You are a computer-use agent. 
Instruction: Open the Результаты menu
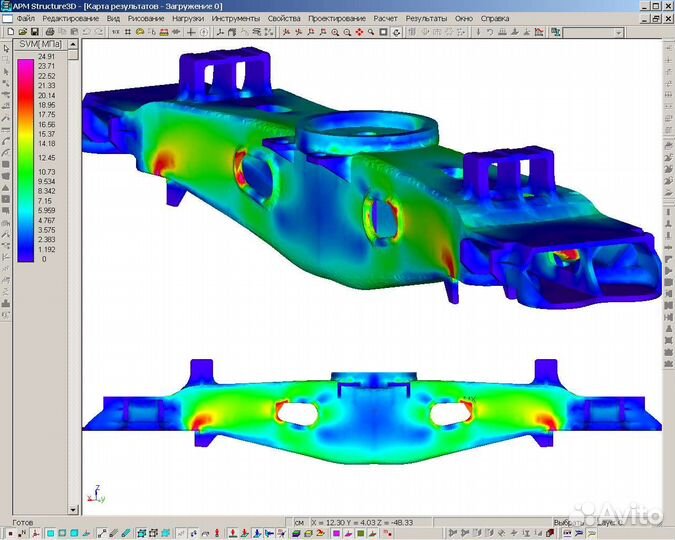(x=426, y=19)
